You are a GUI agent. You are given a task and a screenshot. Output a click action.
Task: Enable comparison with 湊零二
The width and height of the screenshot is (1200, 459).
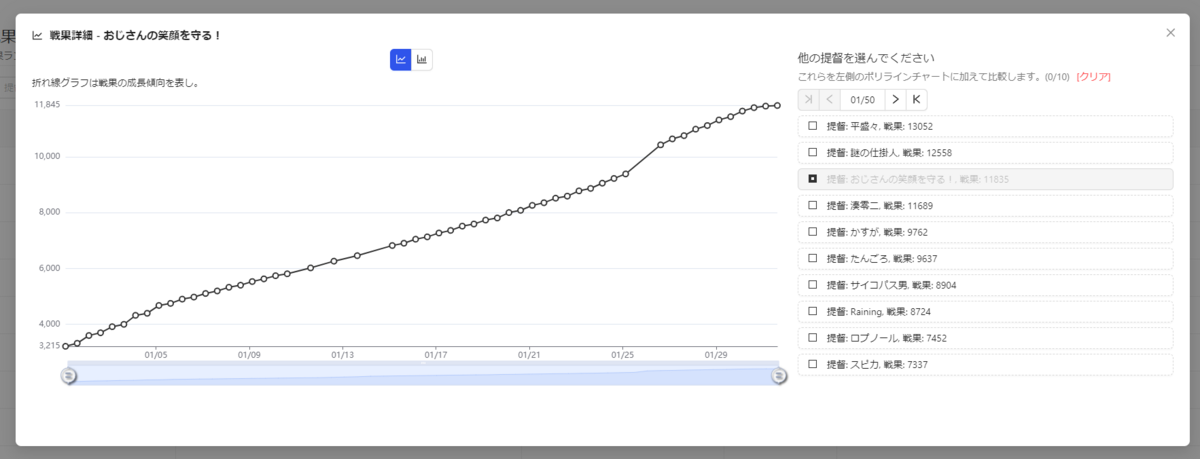pyautogui.click(x=812, y=205)
